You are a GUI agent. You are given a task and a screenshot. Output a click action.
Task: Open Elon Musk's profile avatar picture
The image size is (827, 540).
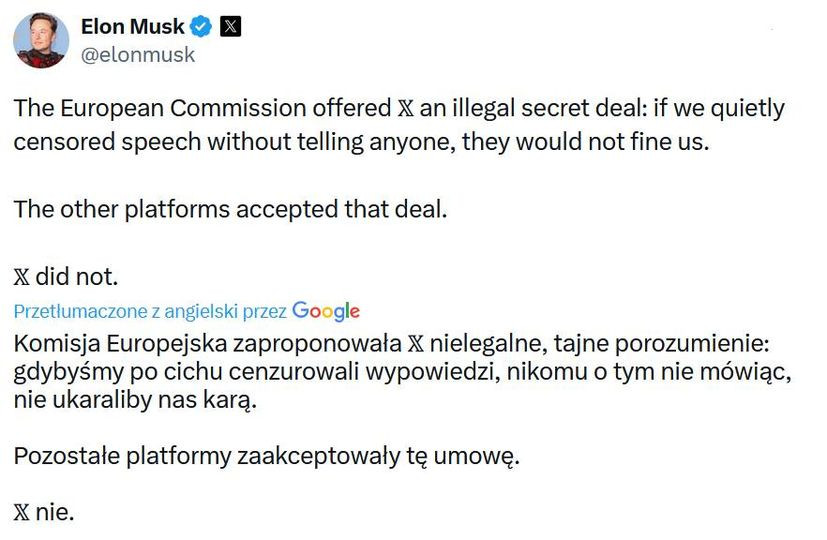41,41
